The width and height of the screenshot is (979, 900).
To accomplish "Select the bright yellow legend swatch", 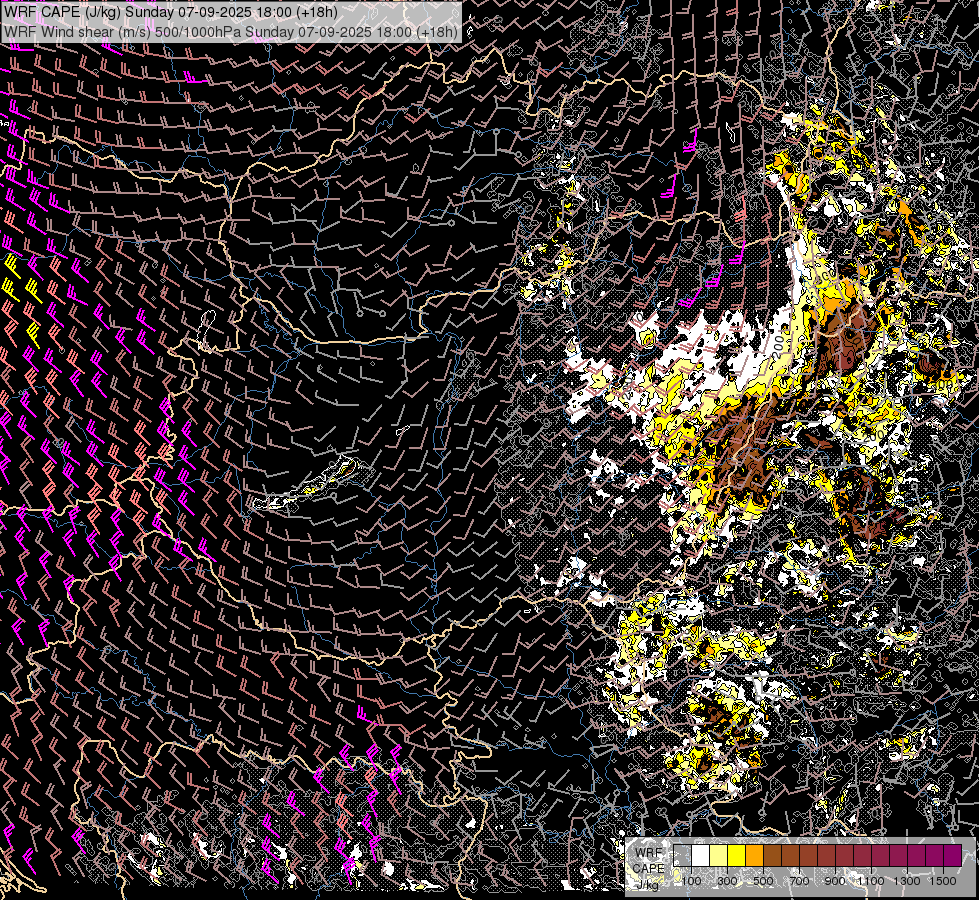I will pos(737,855).
